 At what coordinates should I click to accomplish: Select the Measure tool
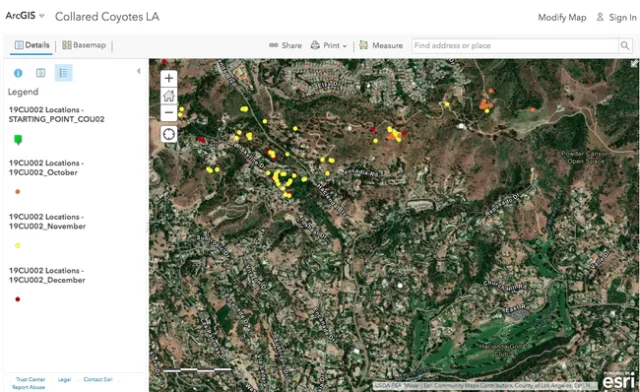381,45
